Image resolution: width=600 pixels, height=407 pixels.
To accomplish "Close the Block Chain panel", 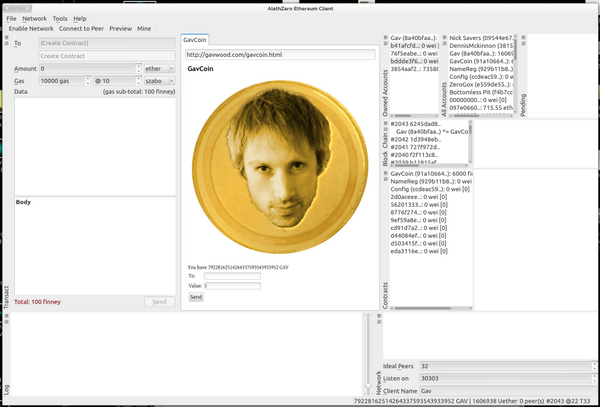I will [x=385, y=123].
